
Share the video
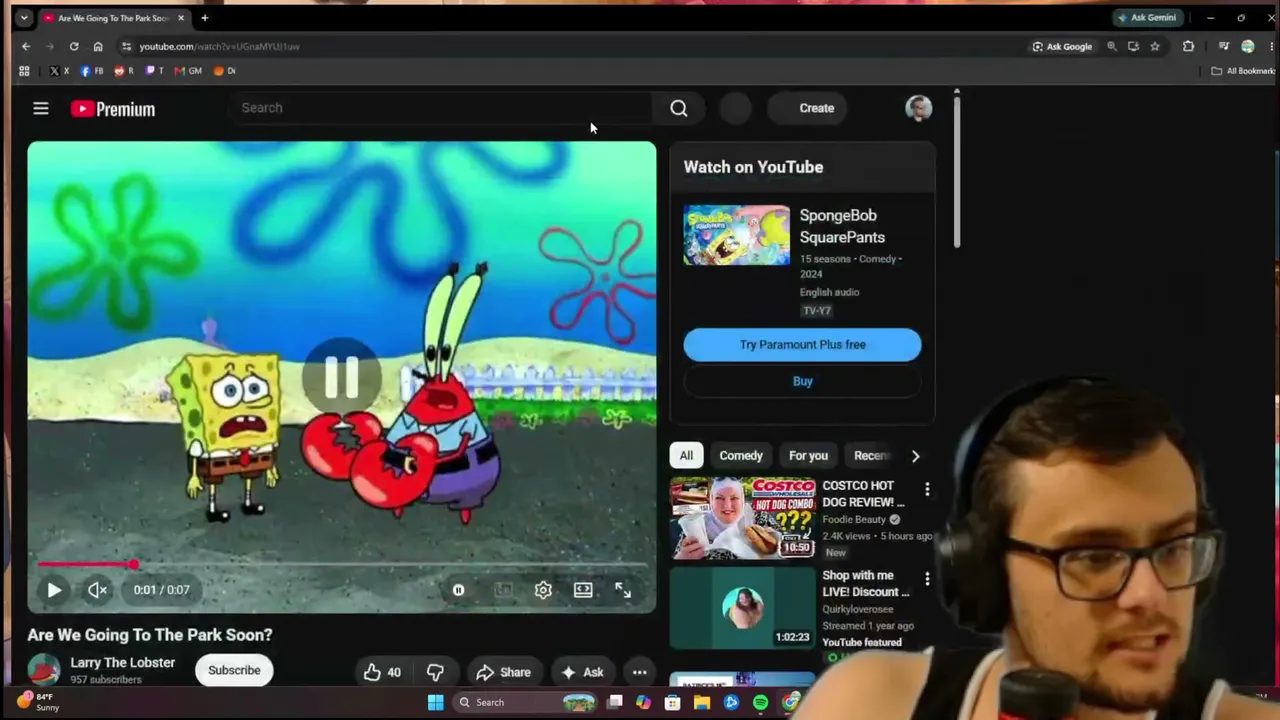(x=503, y=672)
